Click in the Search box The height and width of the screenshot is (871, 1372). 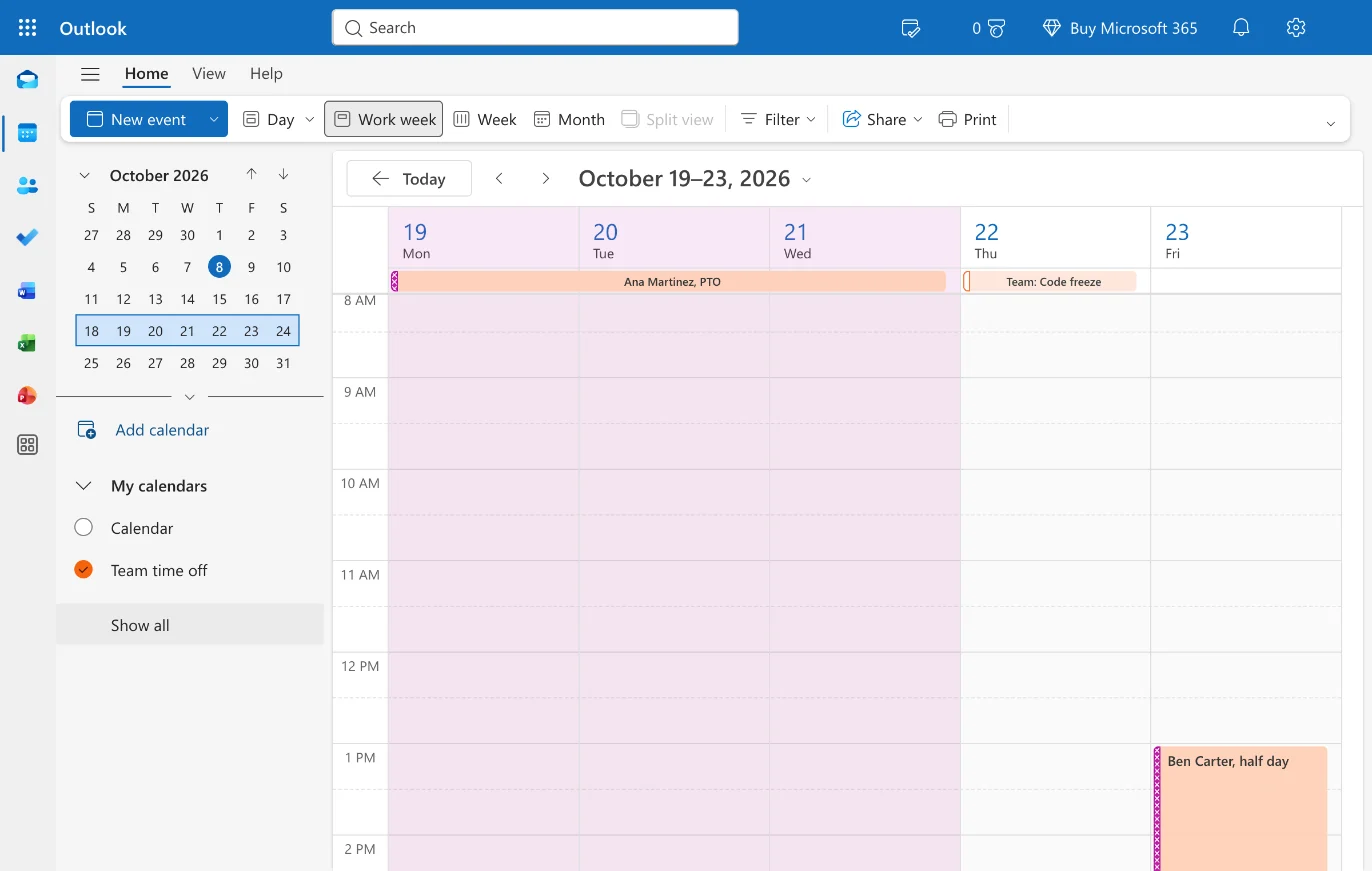(535, 27)
